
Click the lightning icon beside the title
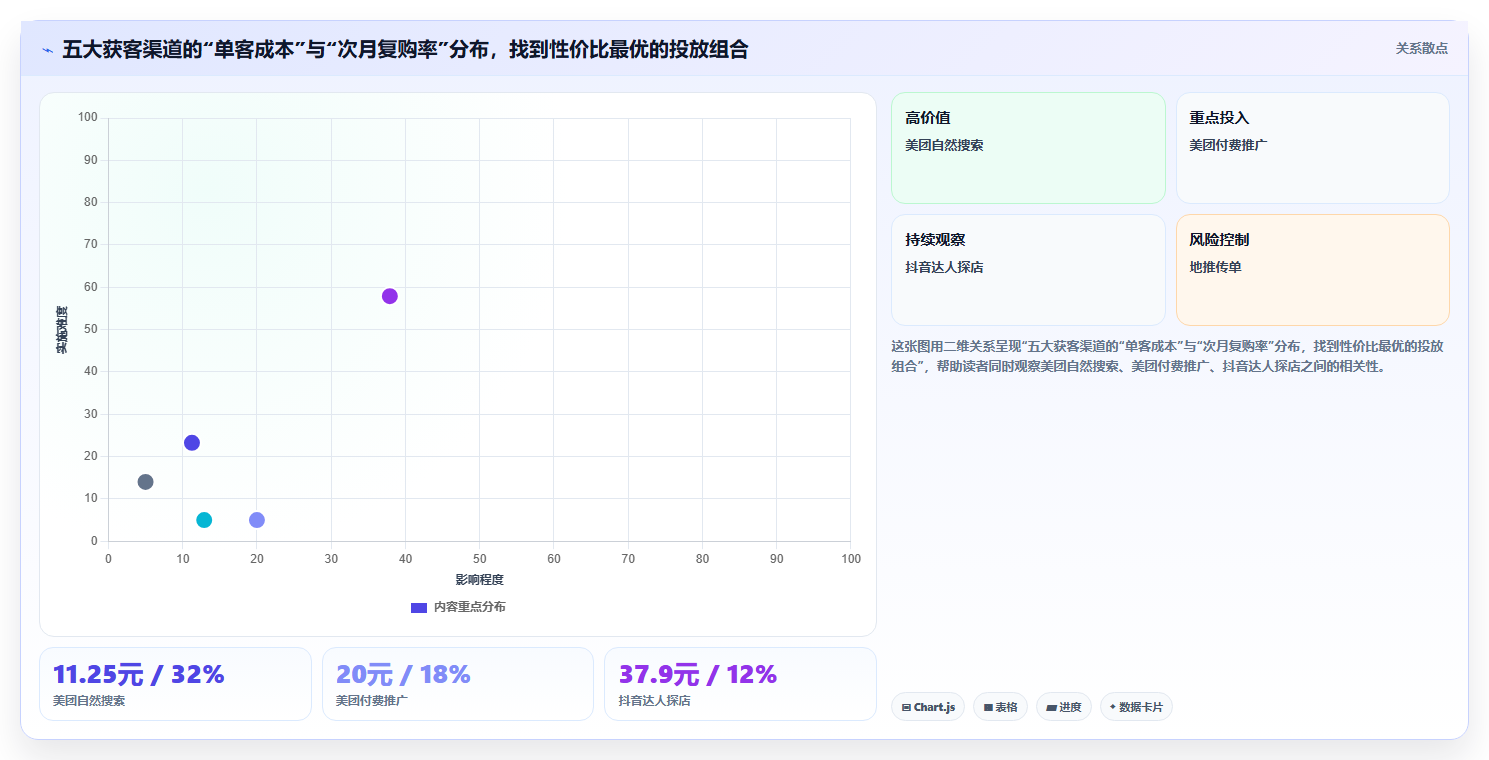pos(47,49)
